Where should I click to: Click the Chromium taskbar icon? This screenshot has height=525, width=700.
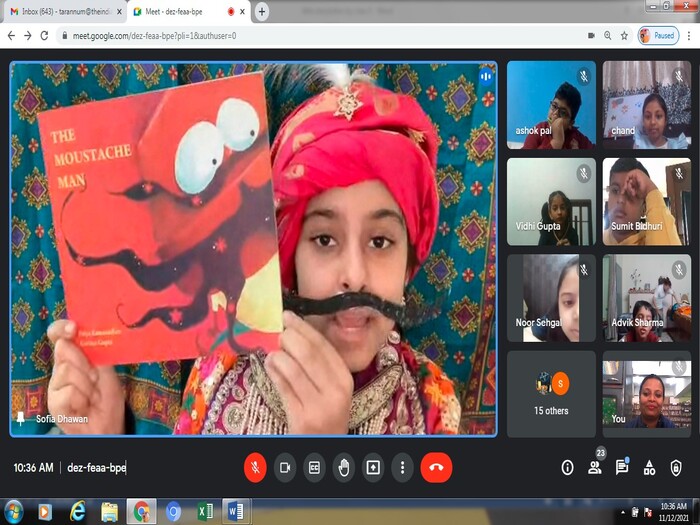[173, 512]
